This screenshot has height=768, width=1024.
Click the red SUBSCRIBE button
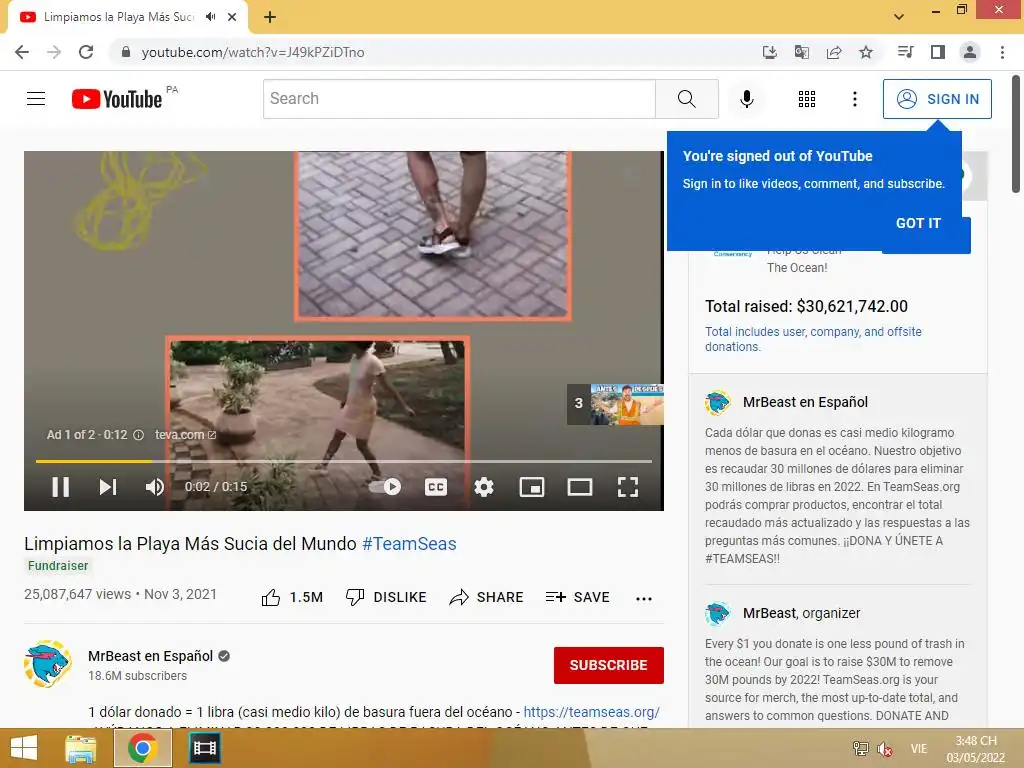(609, 665)
